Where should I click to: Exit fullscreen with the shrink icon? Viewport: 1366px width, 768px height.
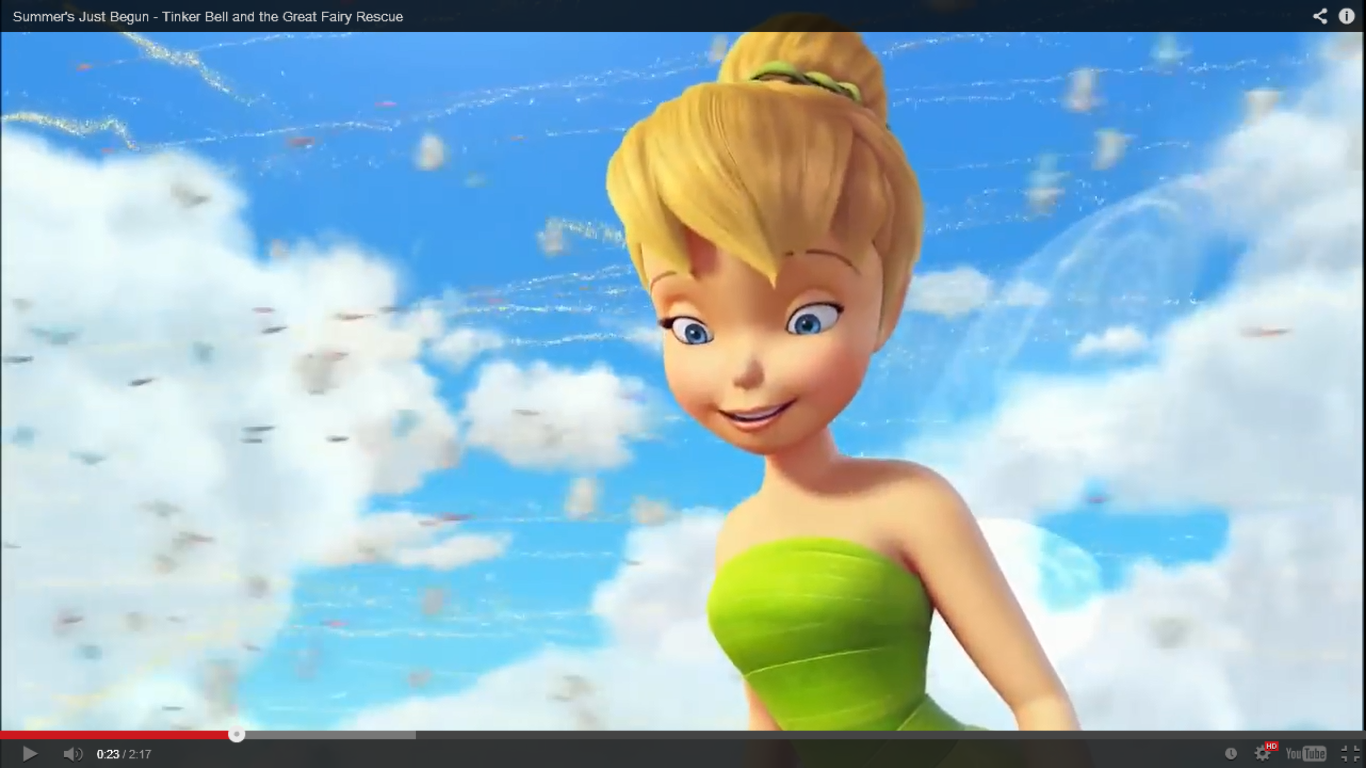[x=1349, y=754]
